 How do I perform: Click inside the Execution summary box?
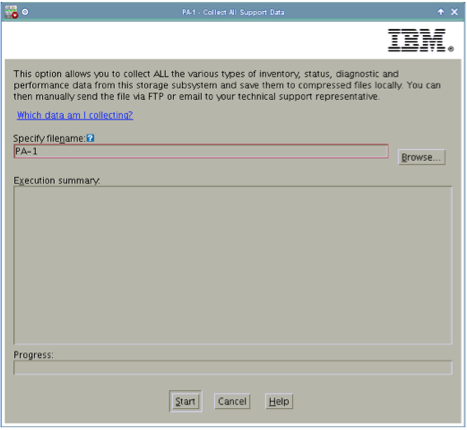point(233,265)
